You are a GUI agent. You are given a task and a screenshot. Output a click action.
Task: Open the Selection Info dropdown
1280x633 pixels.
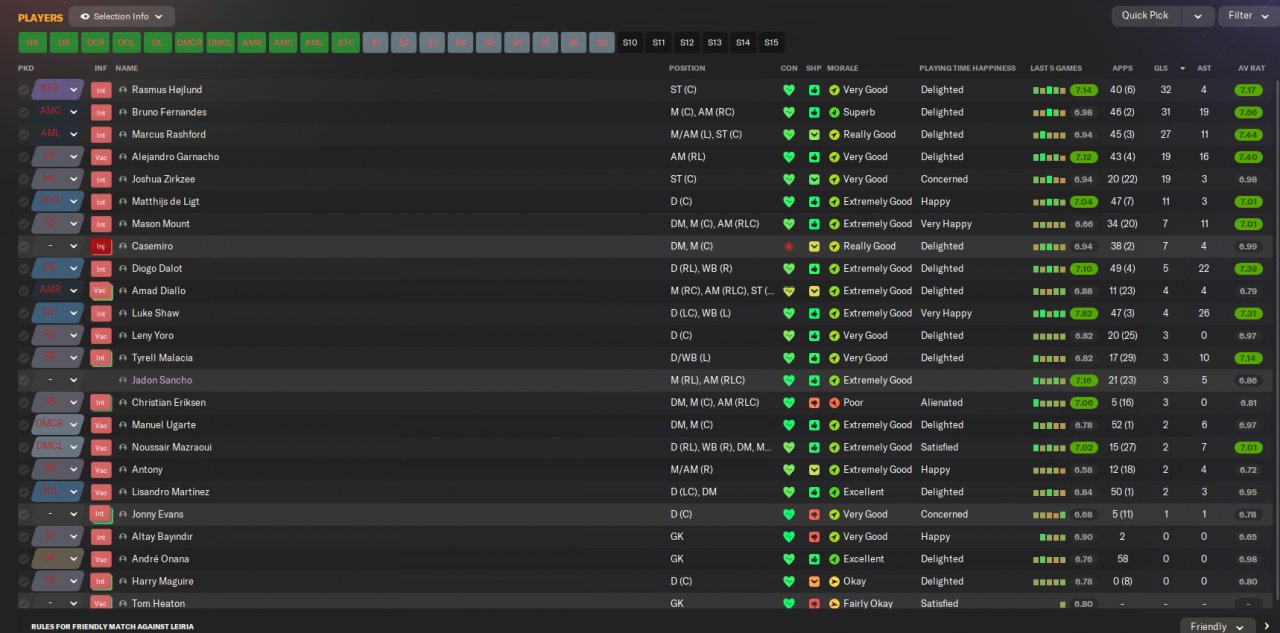[x=122, y=16]
